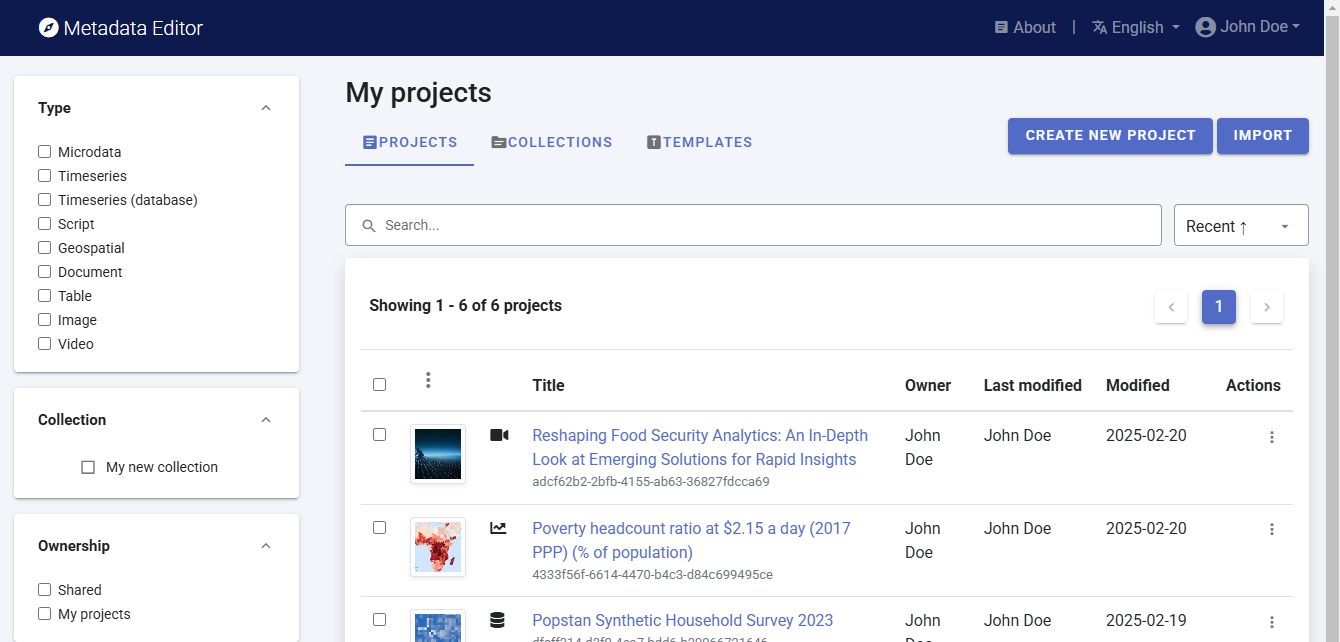1340x642 pixels.
Task: Click the Metadata Editor compass logo icon
Action: pyautogui.click(x=48, y=28)
